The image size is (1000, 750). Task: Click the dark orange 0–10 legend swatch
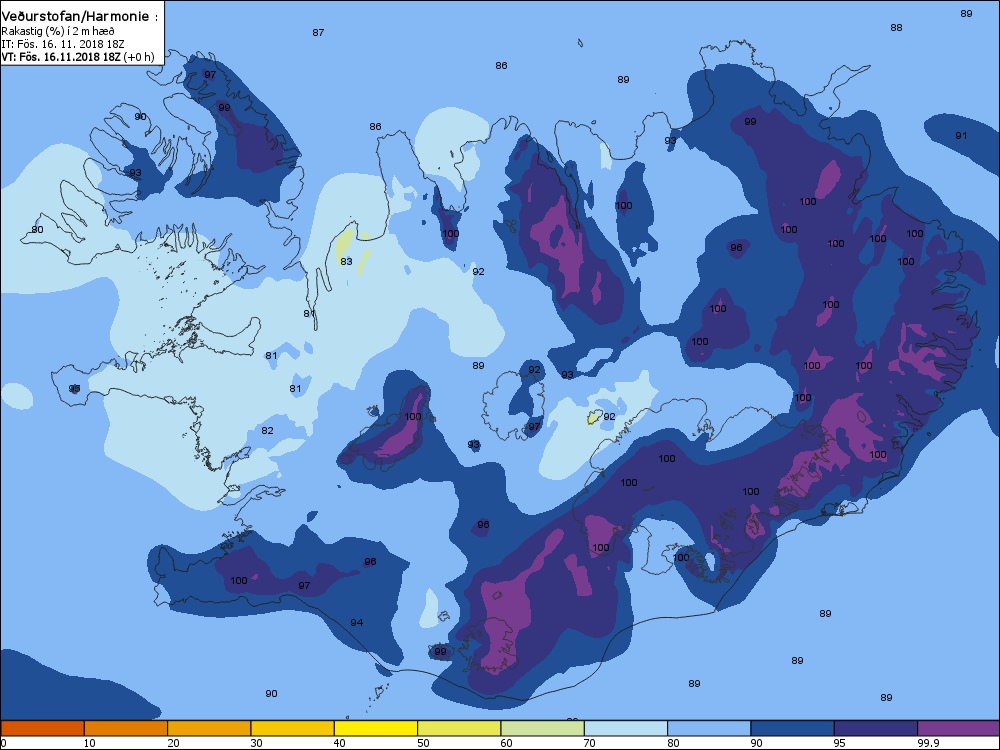[x=42, y=728]
